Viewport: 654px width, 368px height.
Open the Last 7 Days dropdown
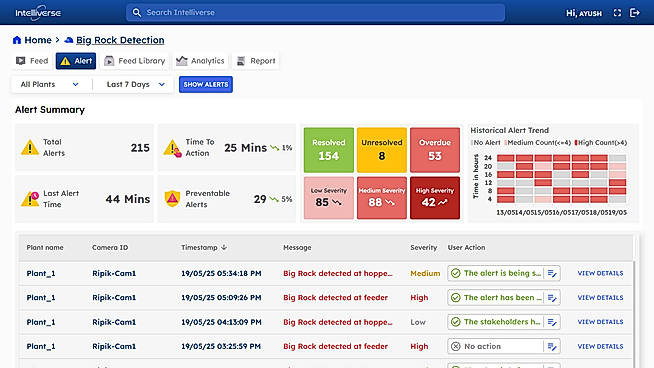click(135, 84)
